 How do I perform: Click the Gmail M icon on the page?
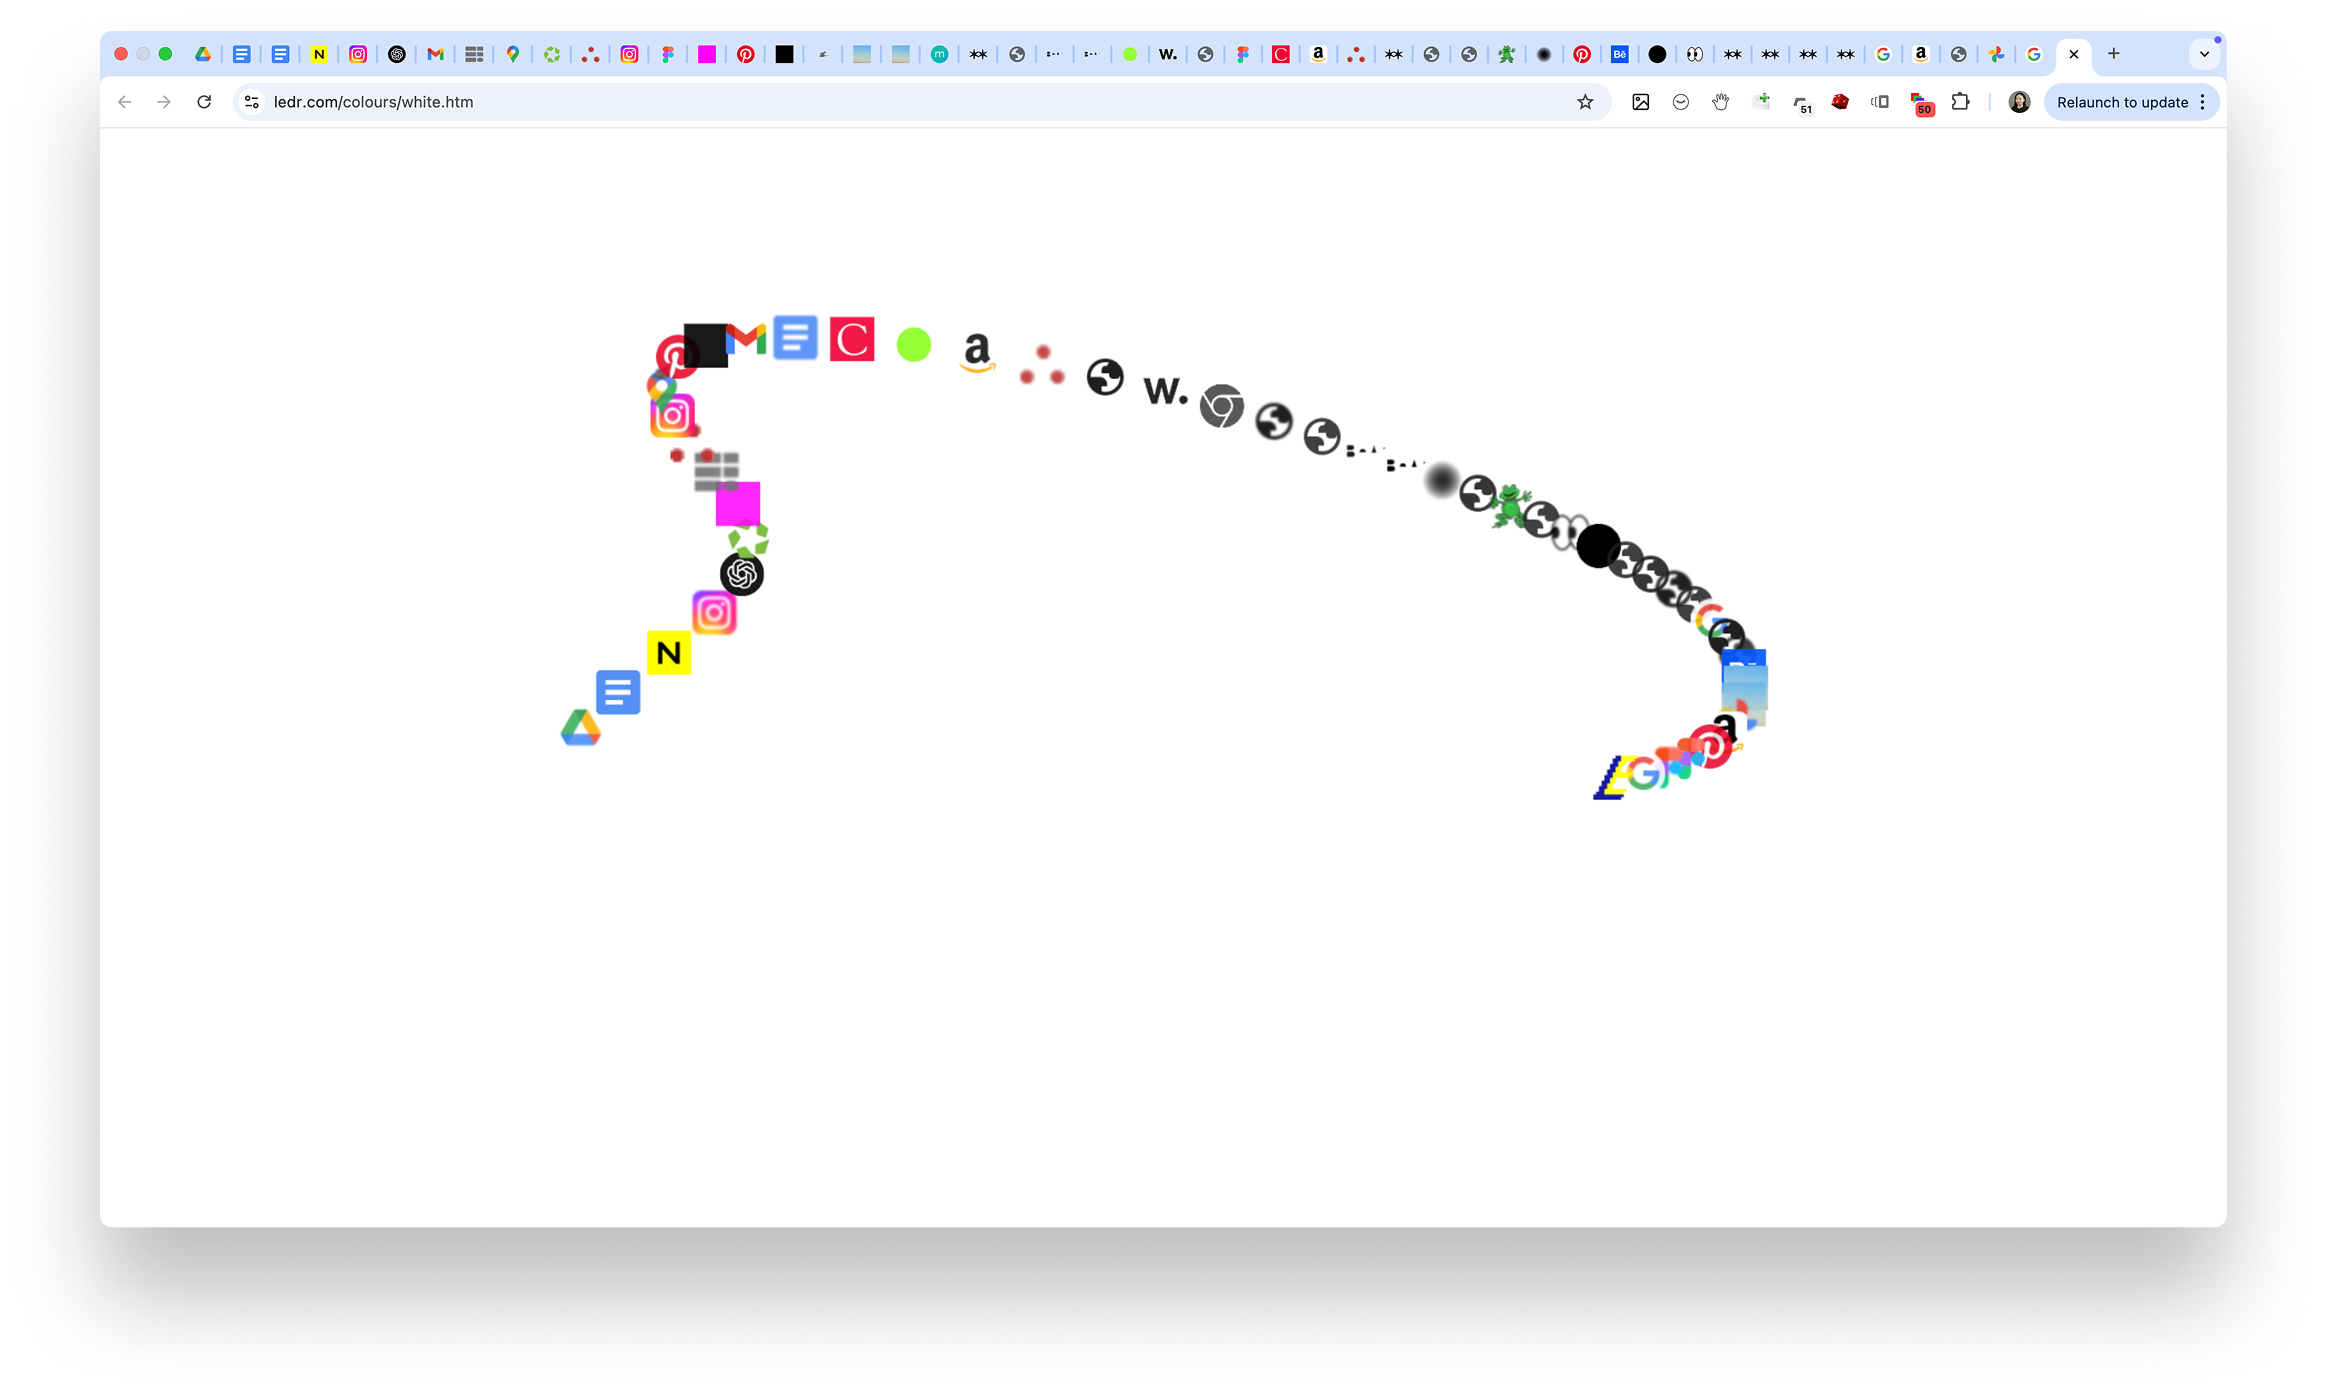click(746, 339)
